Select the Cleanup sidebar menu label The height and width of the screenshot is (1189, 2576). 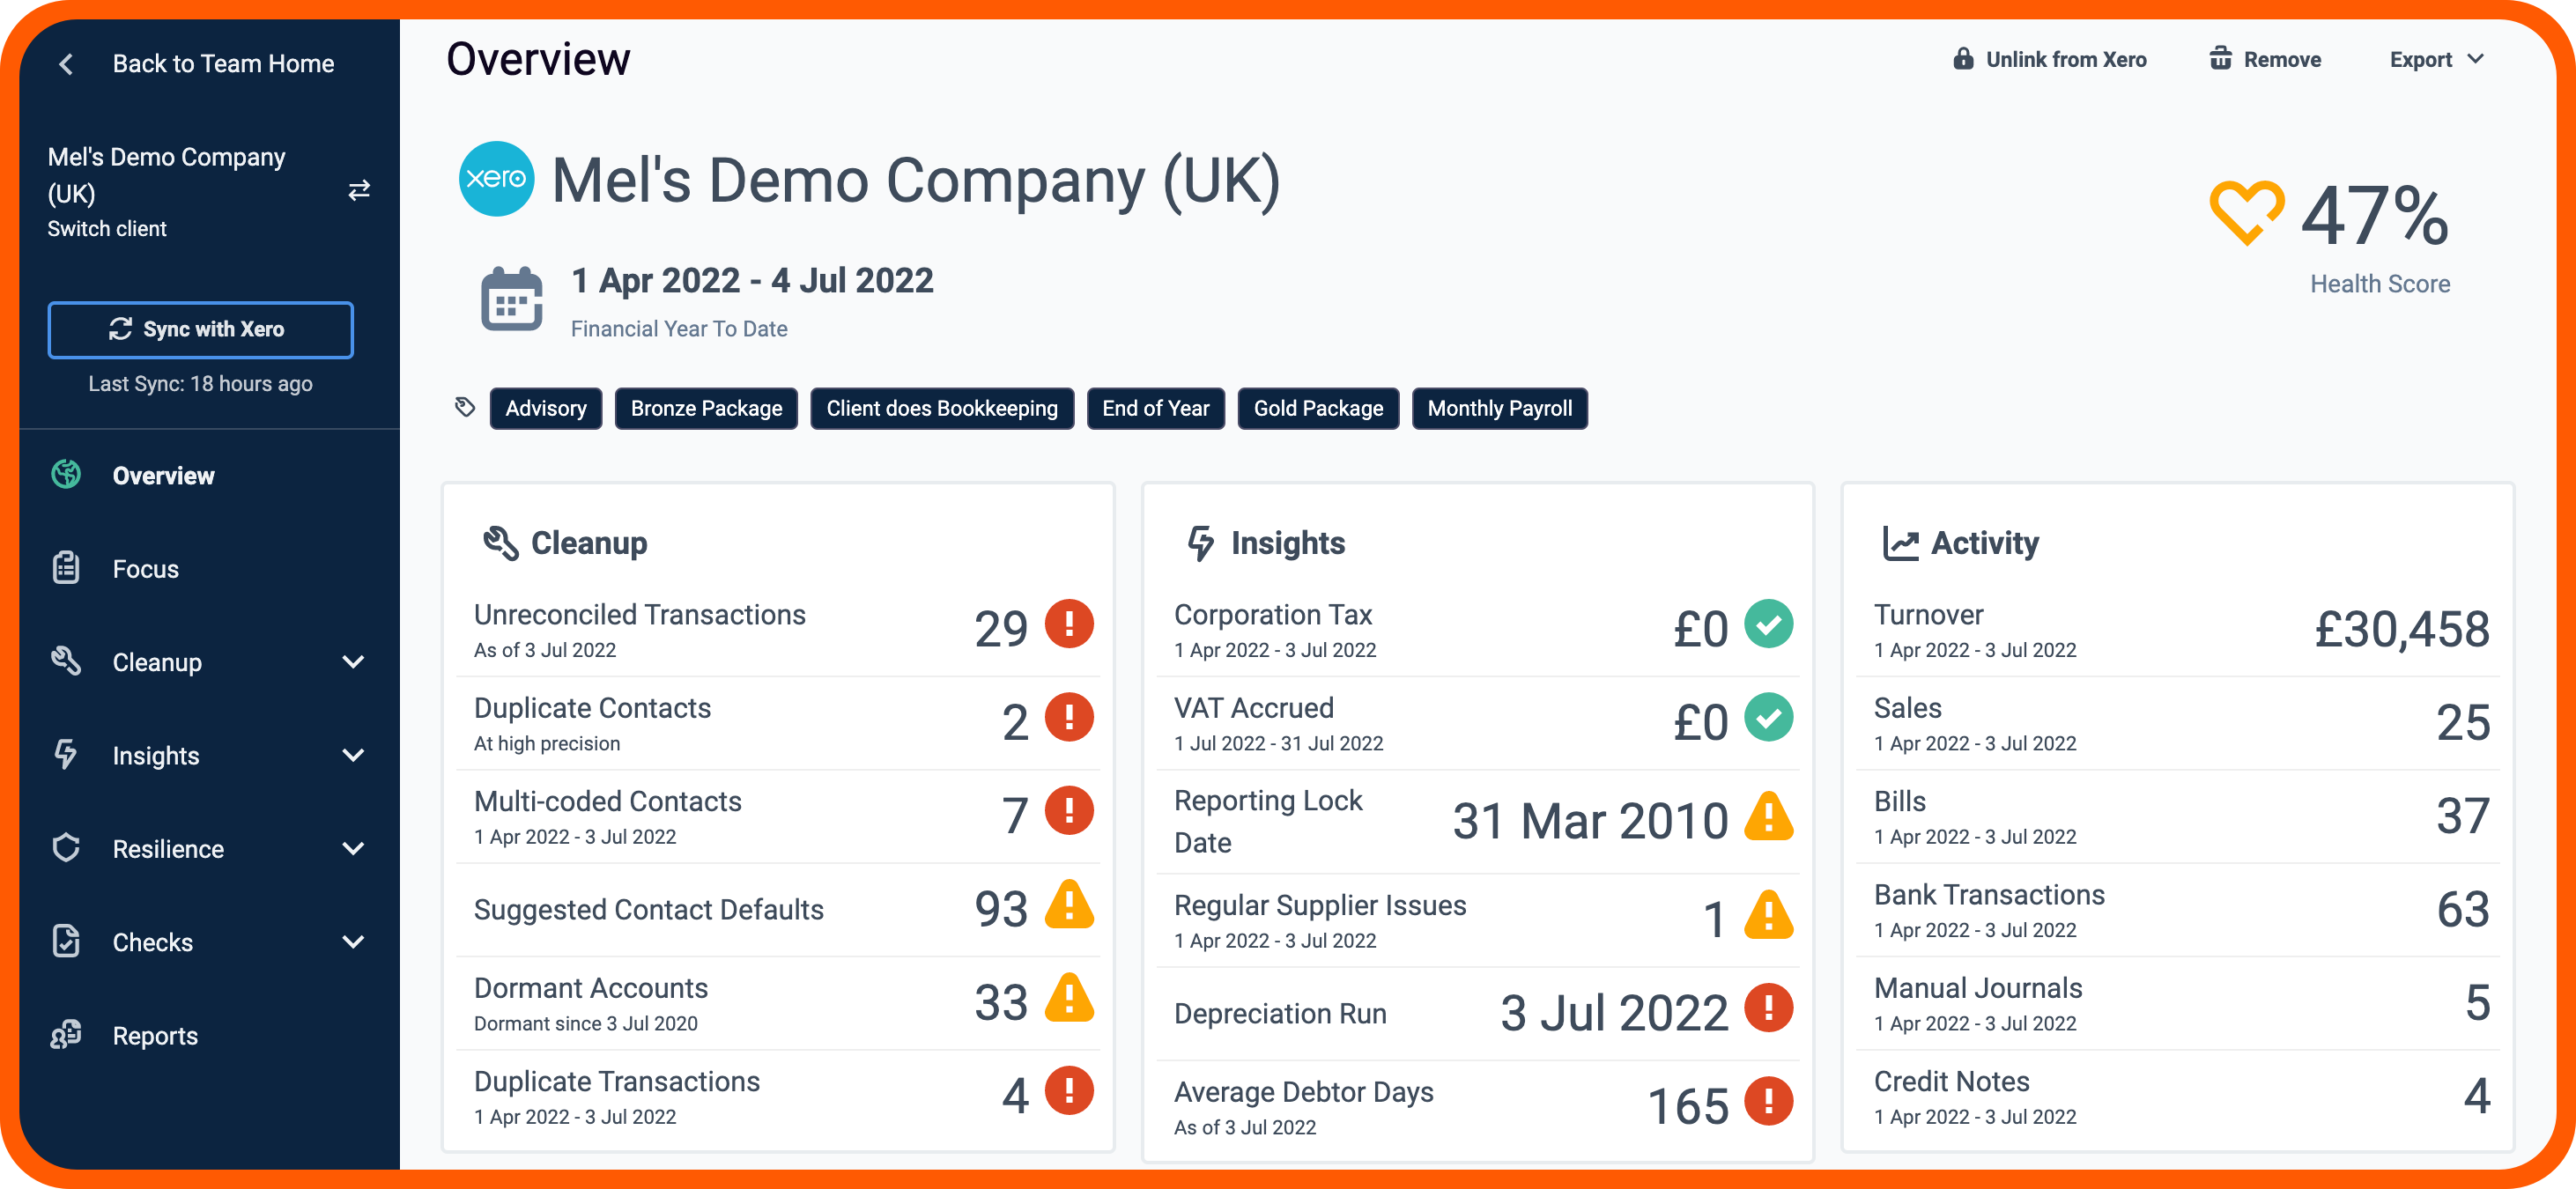coord(157,662)
